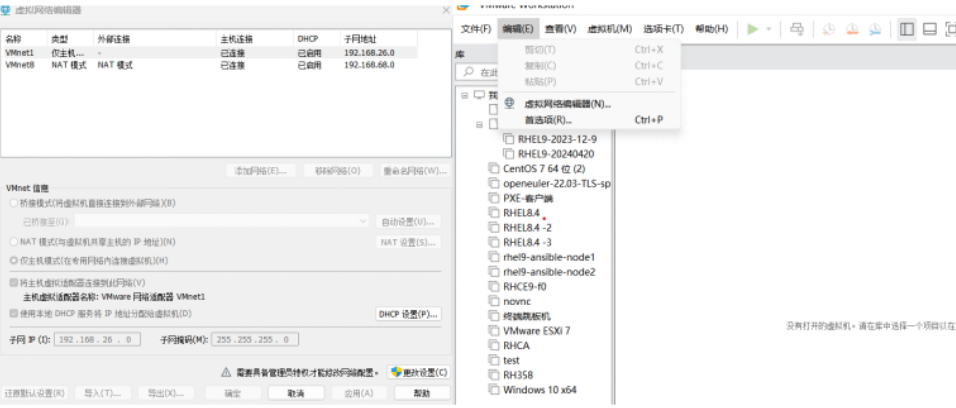Viewport: 956px width, 408px height.
Task: Collapse the nested folder node in library tree
Action: [x=480, y=124]
